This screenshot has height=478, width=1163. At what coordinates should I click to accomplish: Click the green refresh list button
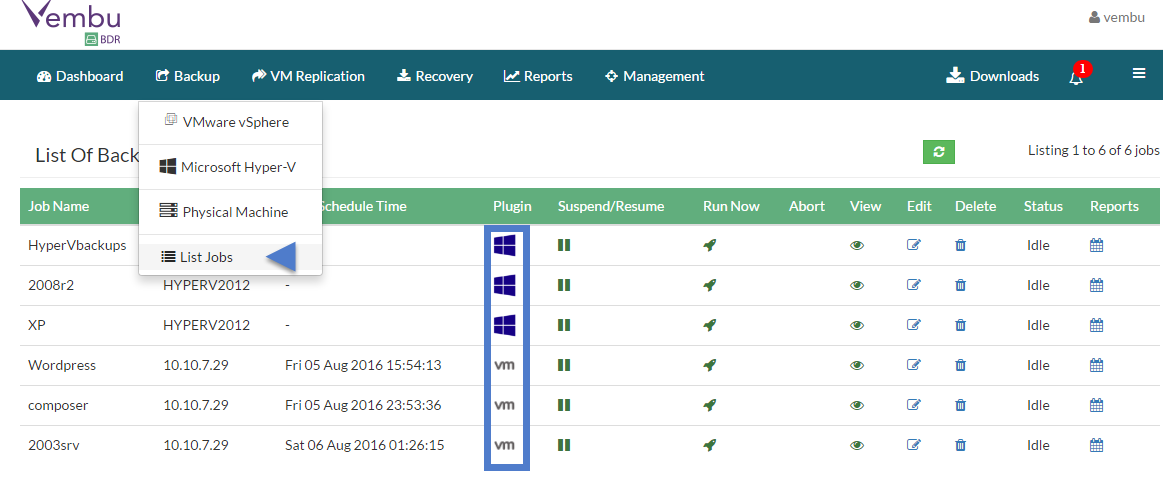(939, 151)
